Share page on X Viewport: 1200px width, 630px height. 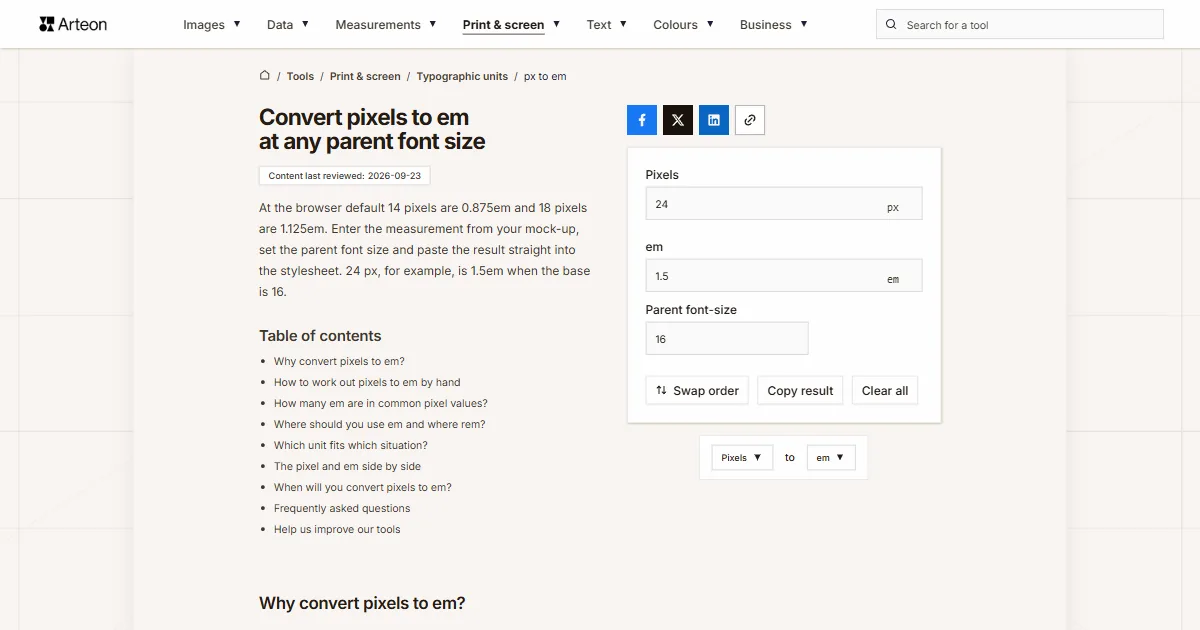(x=678, y=120)
